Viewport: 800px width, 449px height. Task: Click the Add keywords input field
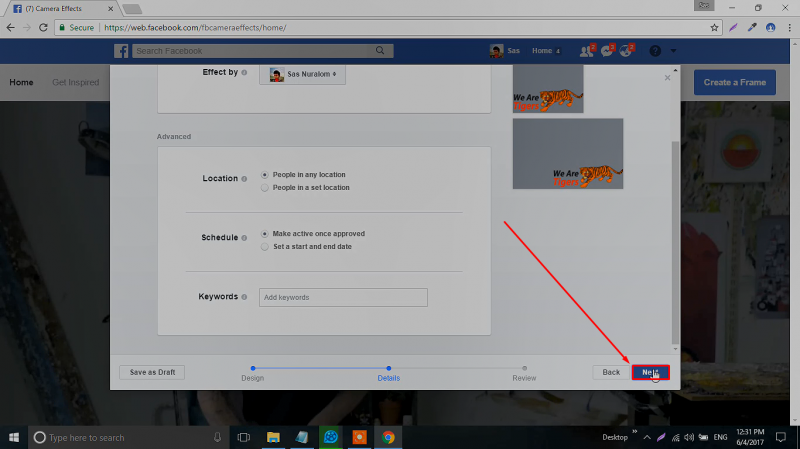pyautogui.click(x=342, y=297)
